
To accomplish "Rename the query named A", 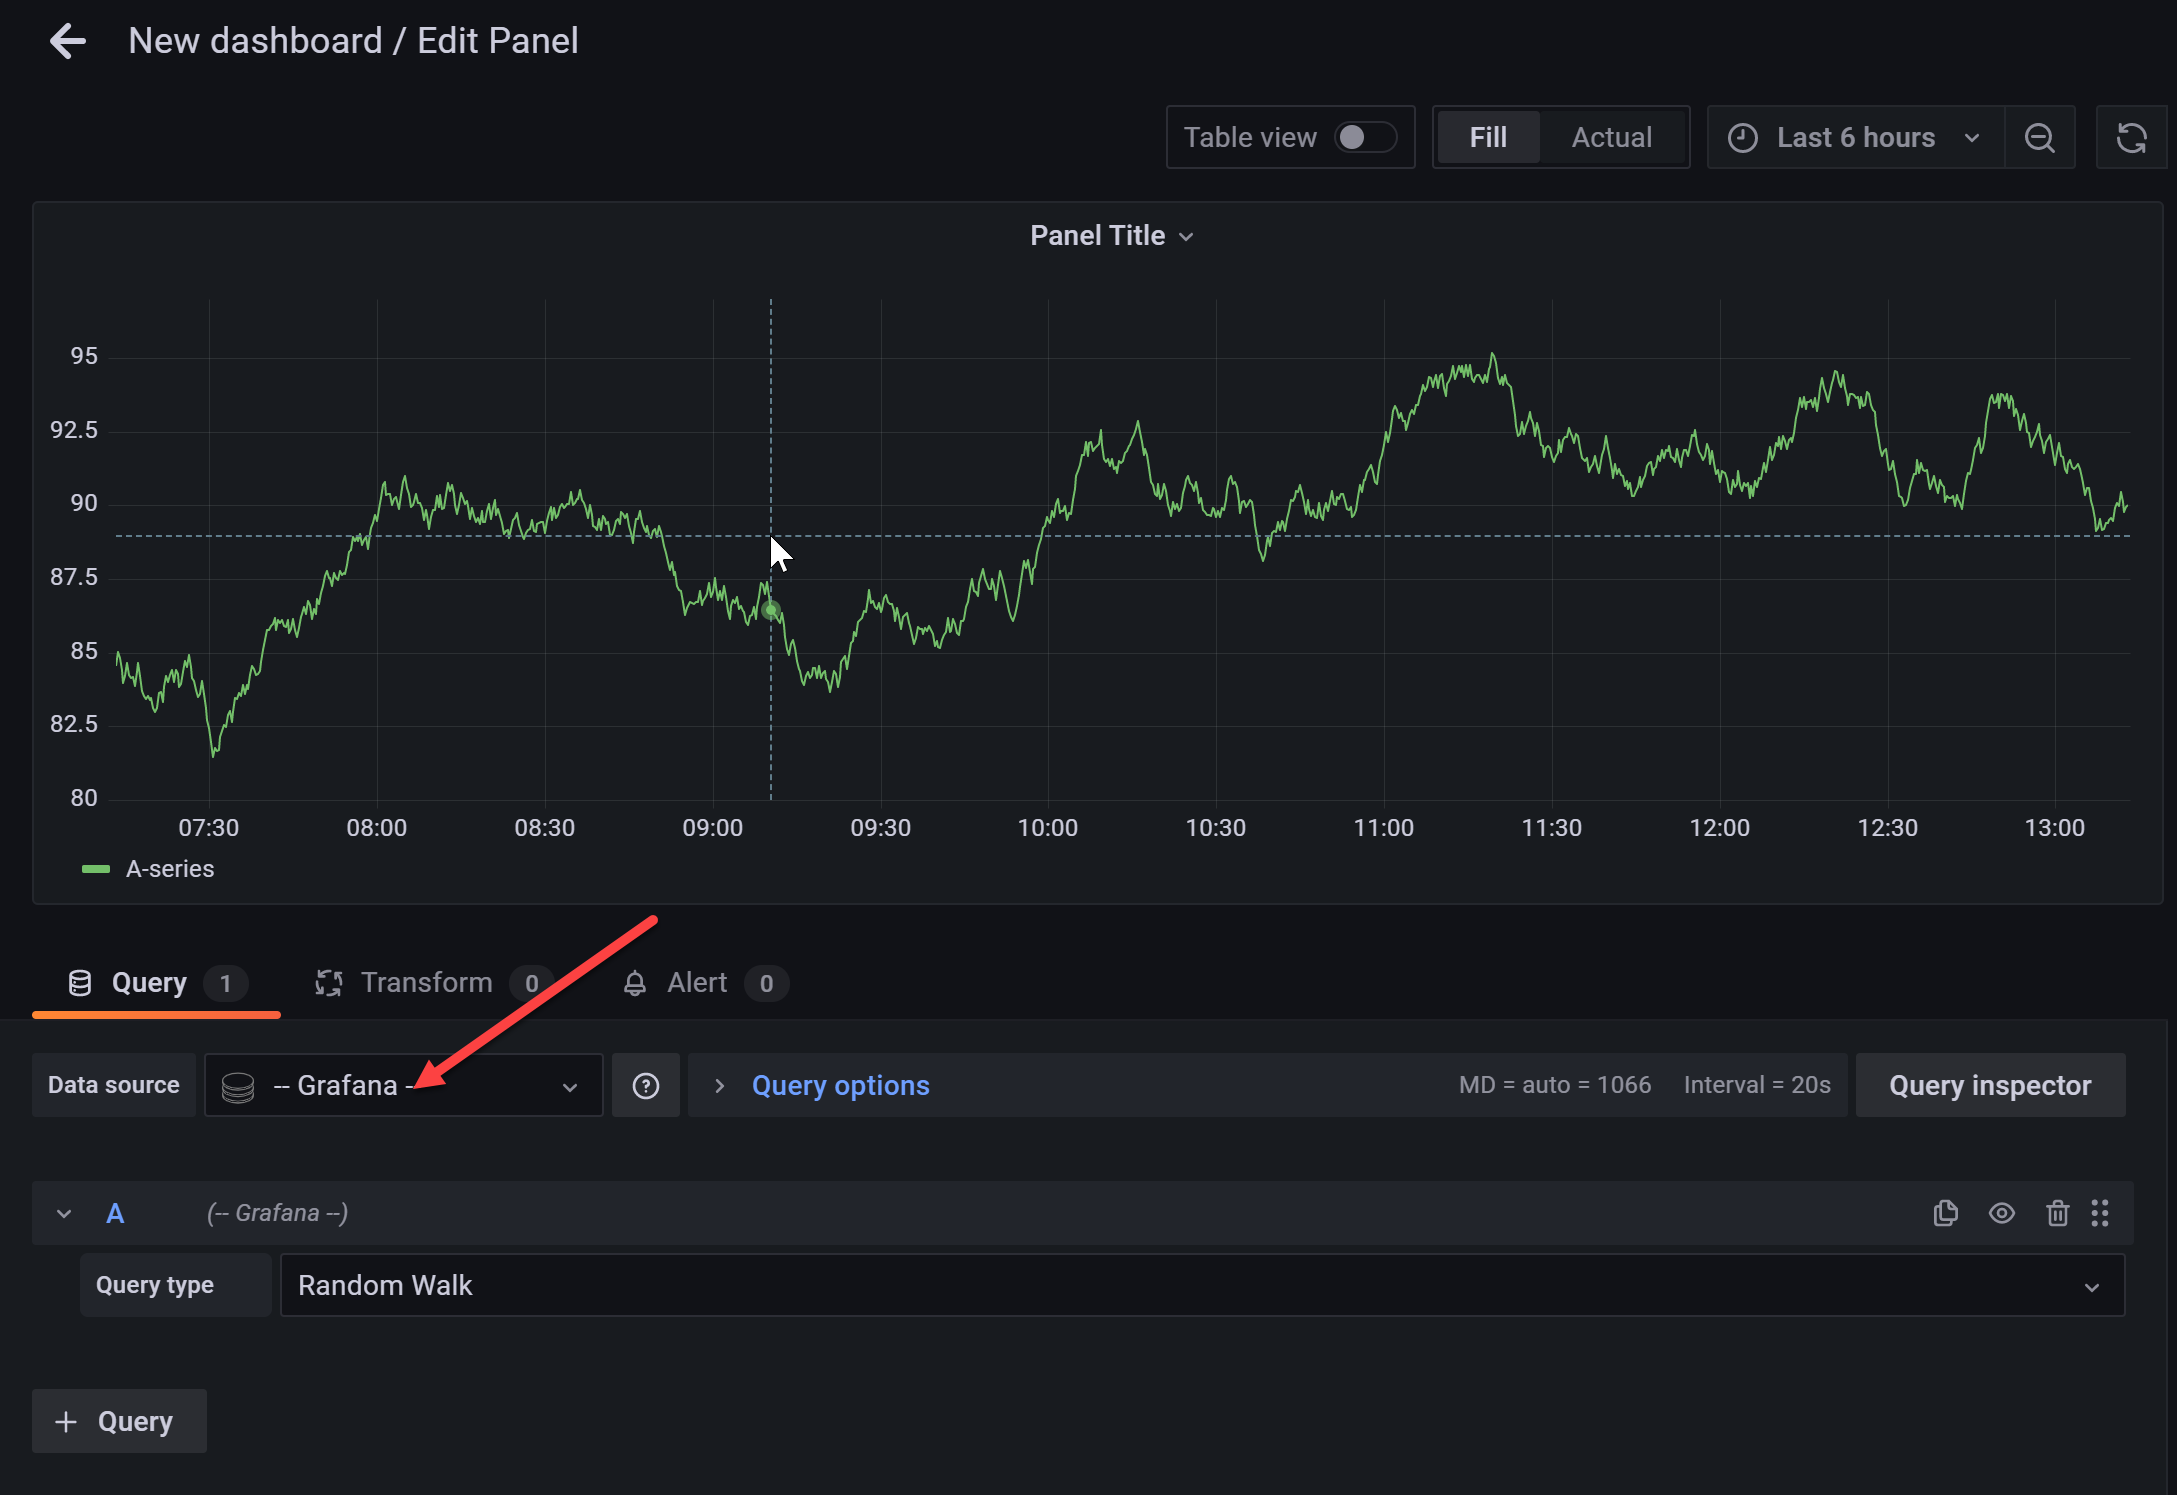I will click(x=115, y=1213).
